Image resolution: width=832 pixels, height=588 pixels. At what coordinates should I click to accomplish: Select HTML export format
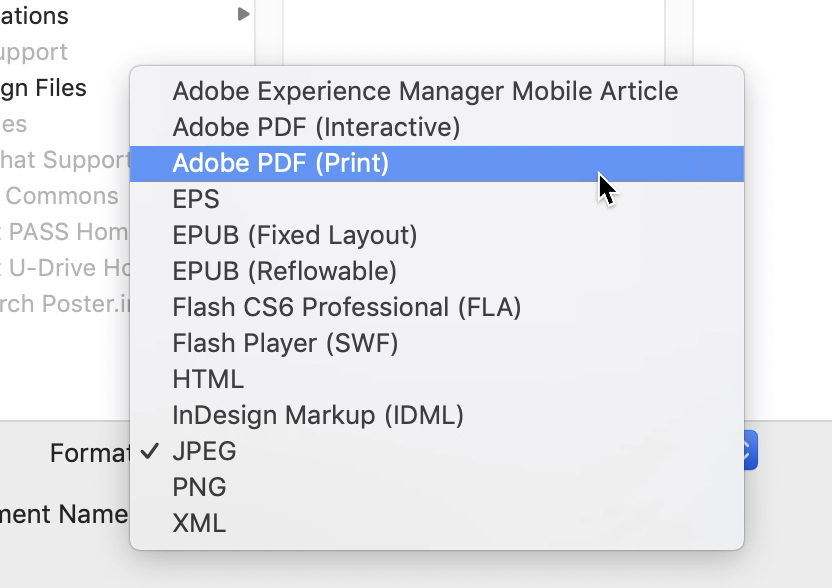(437, 379)
